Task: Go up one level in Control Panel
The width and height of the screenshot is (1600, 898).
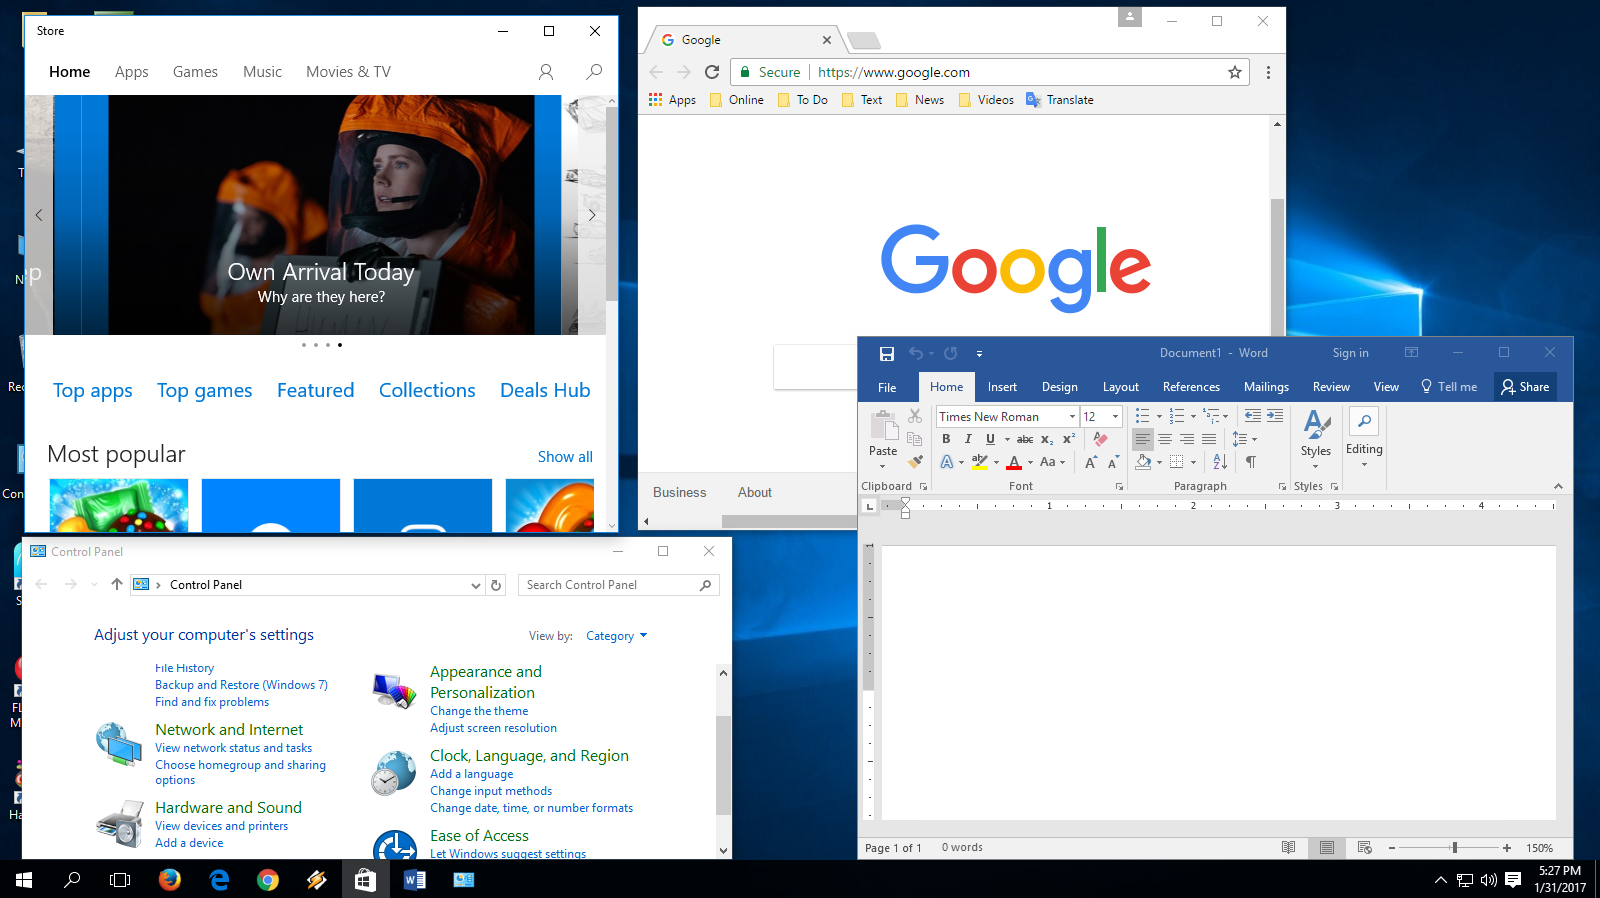Action: tap(117, 585)
